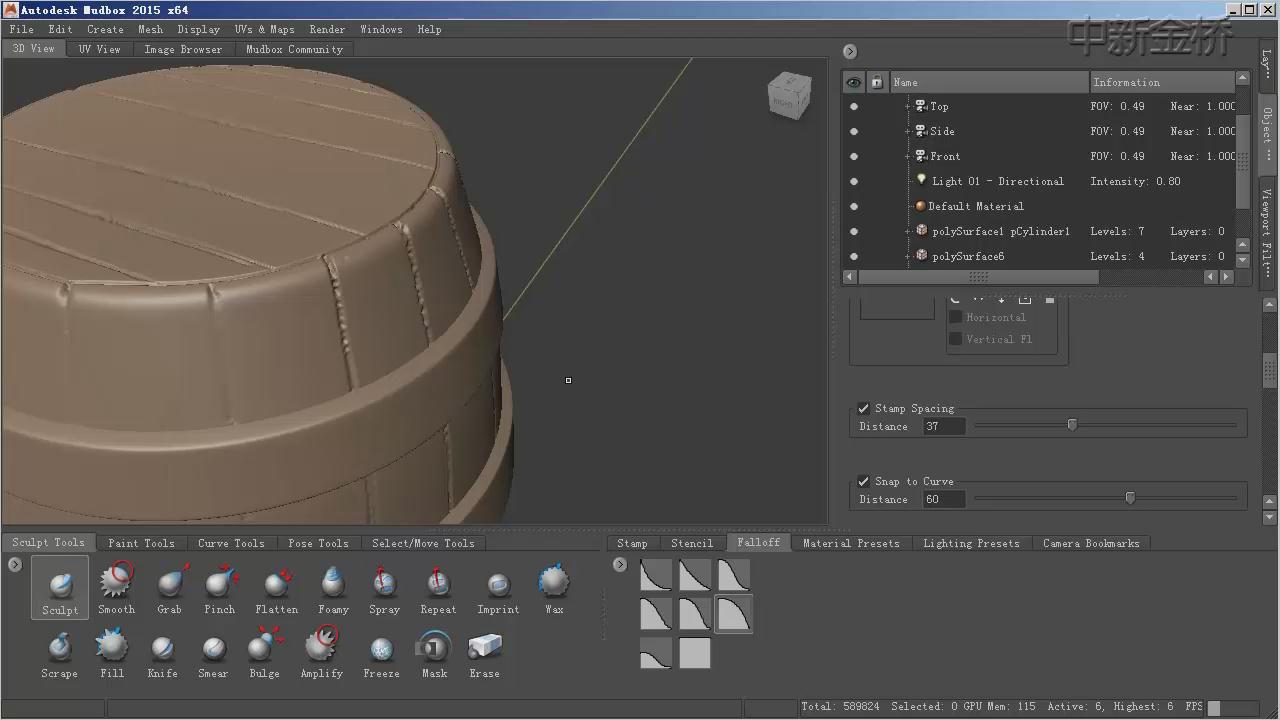Click the arrow button of the Sculpt Tools tray
The width and height of the screenshot is (1280, 720).
click(15, 565)
